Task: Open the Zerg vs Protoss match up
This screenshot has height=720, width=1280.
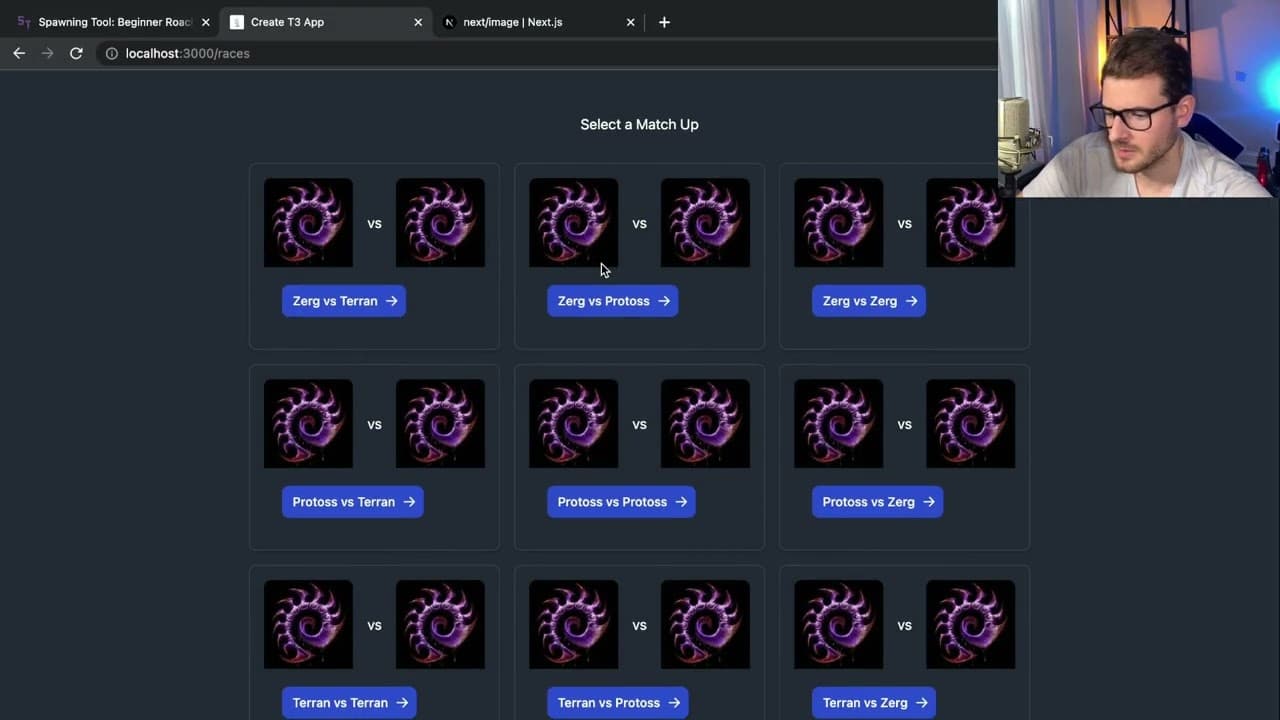Action: coord(613,301)
